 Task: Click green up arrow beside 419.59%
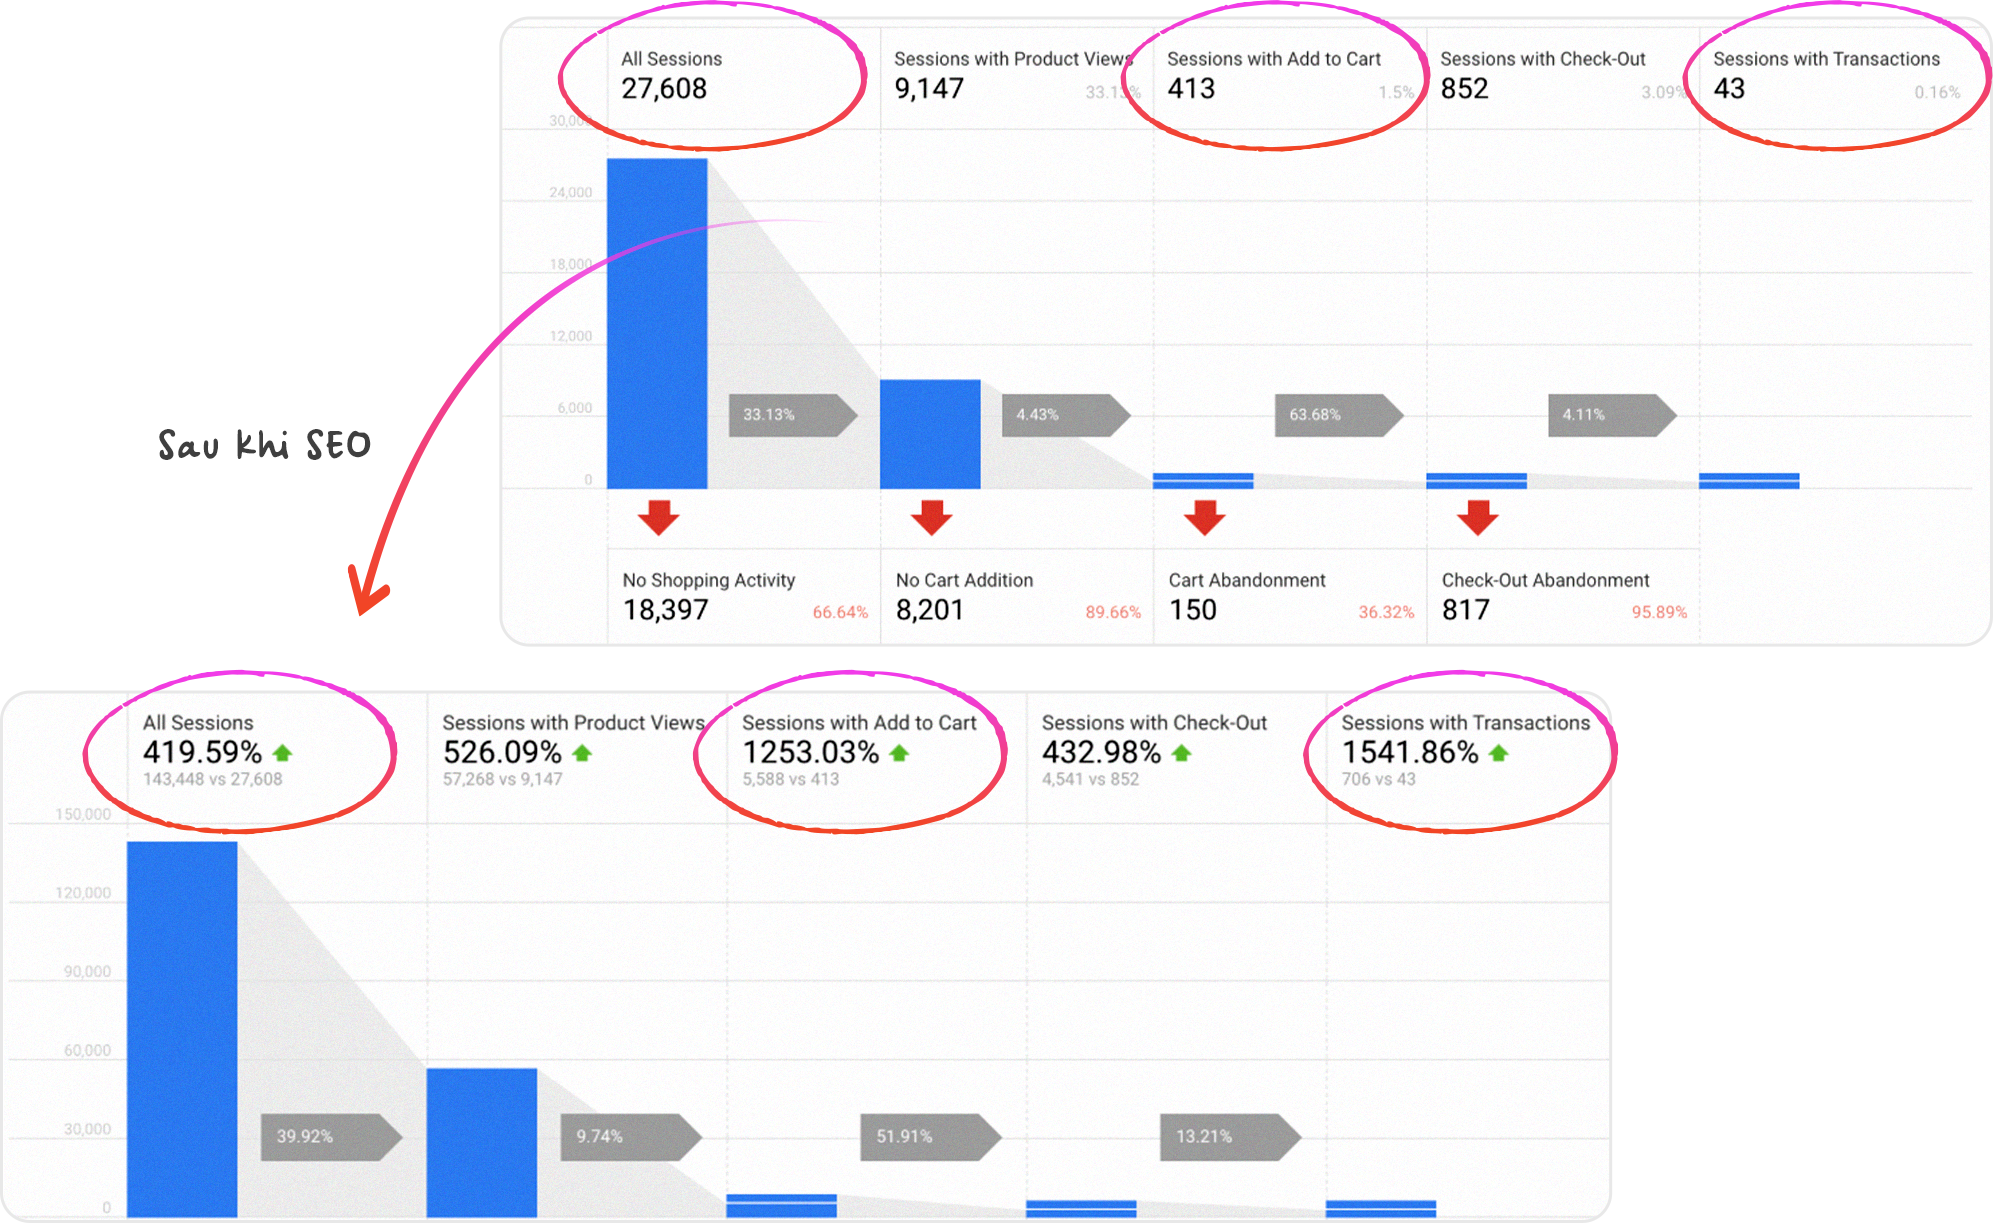click(282, 753)
